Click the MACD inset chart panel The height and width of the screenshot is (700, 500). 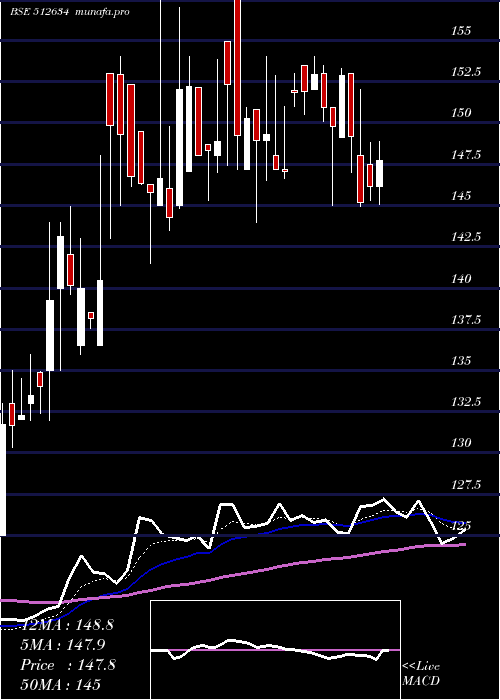275,650
